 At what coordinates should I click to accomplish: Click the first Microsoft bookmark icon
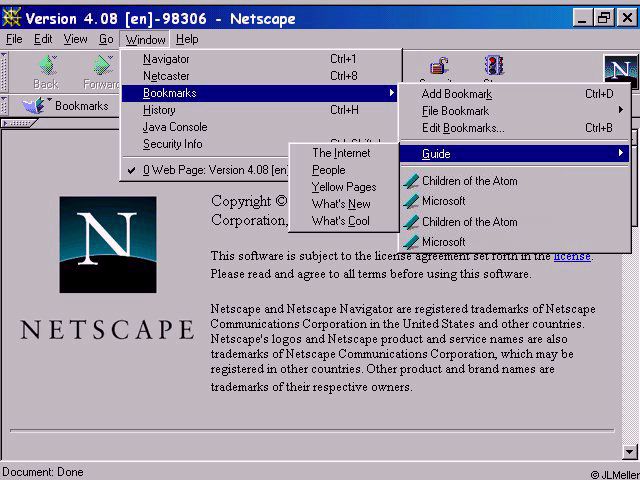click(x=411, y=201)
